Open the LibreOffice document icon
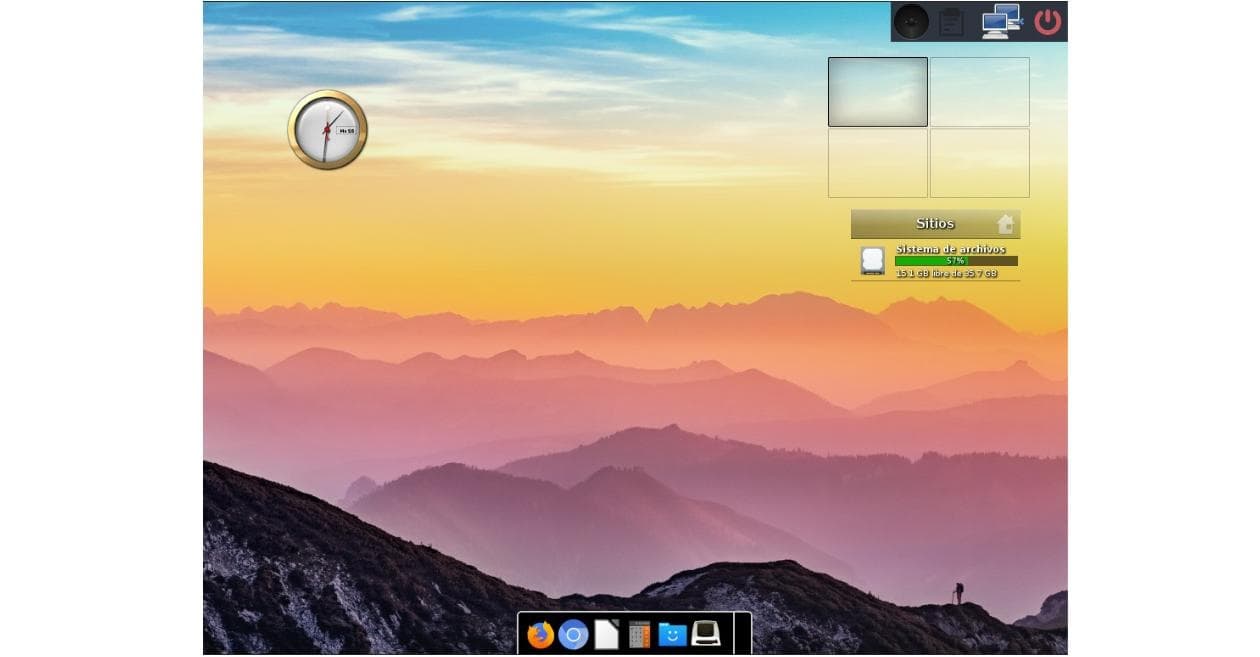 607,635
